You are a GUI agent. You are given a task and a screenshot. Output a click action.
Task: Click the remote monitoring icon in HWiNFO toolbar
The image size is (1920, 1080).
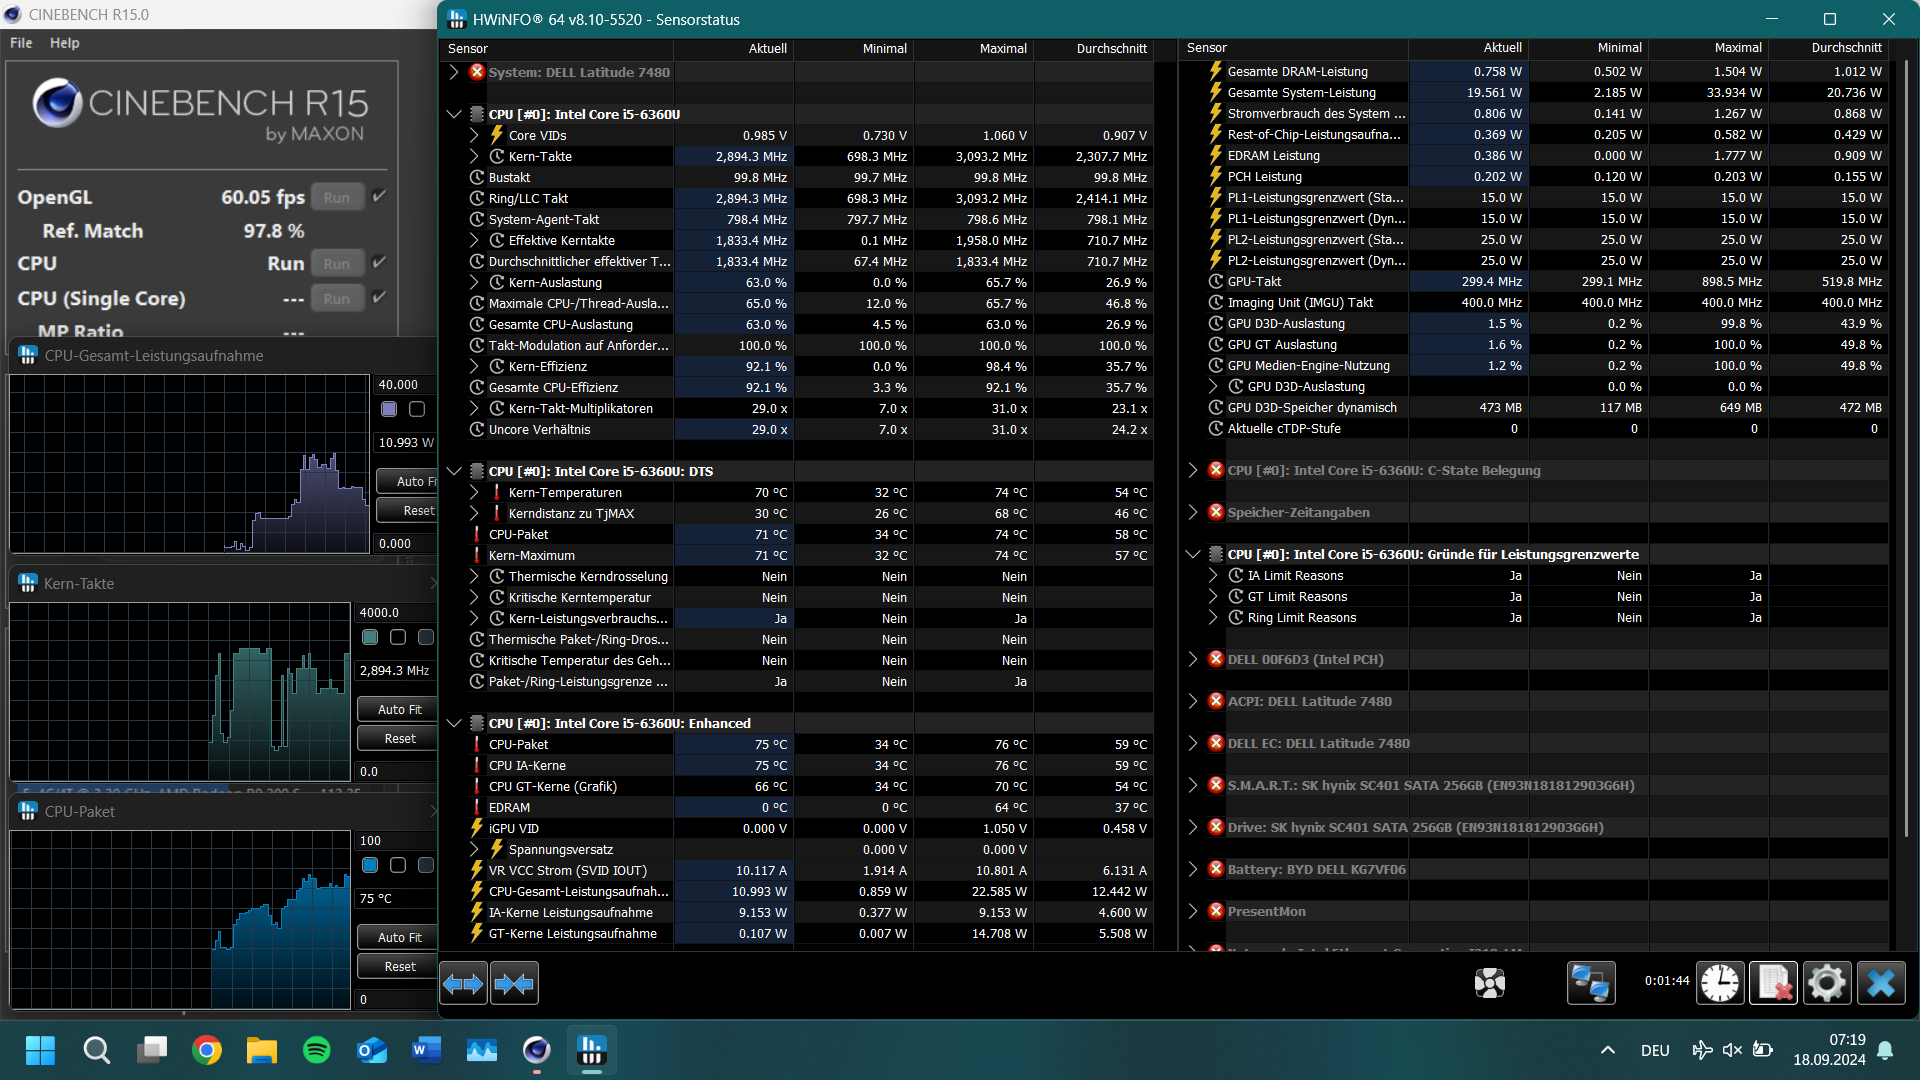(x=1590, y=983)
